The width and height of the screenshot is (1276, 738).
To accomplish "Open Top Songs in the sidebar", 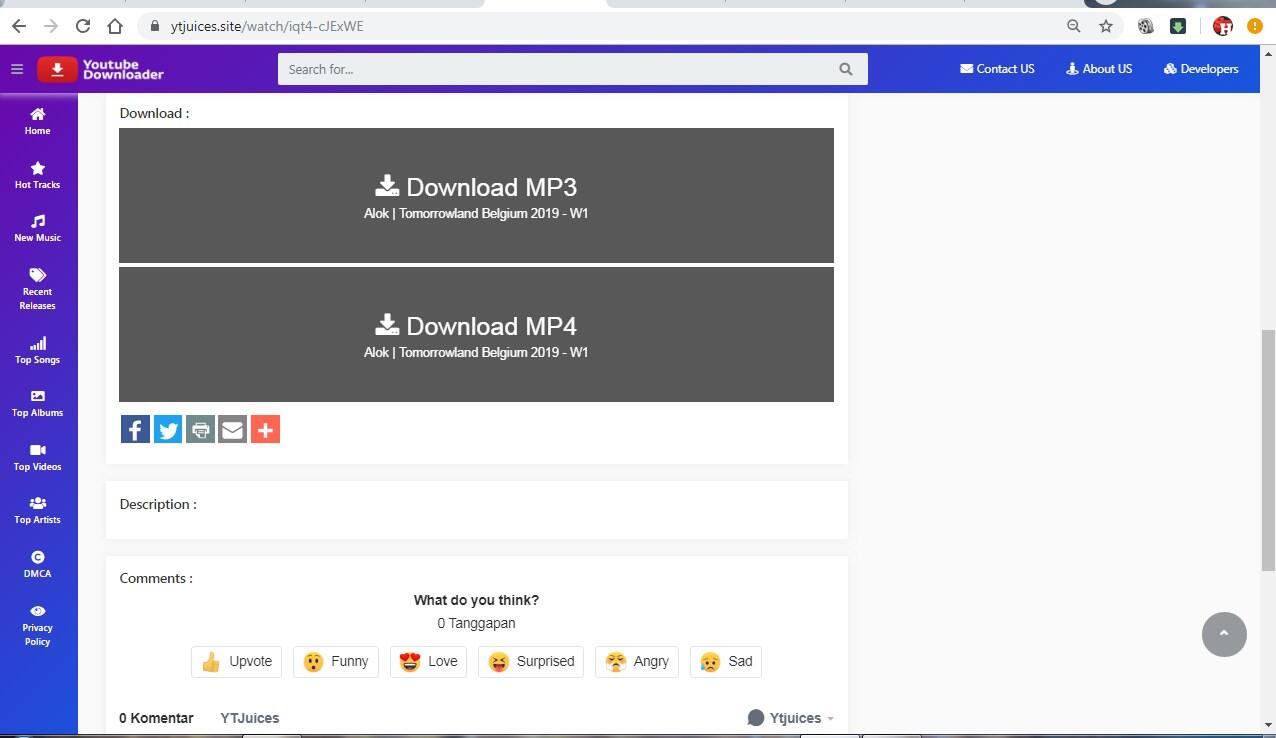I will [38, 350].
